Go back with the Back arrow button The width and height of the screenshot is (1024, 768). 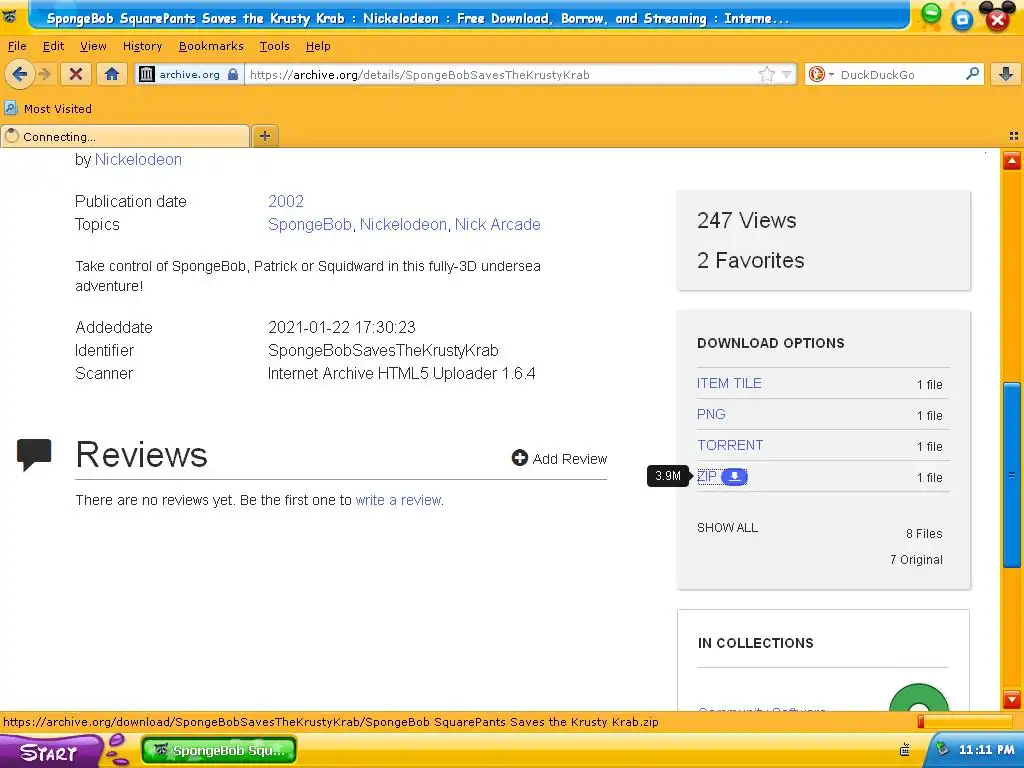tap(20, 74)
